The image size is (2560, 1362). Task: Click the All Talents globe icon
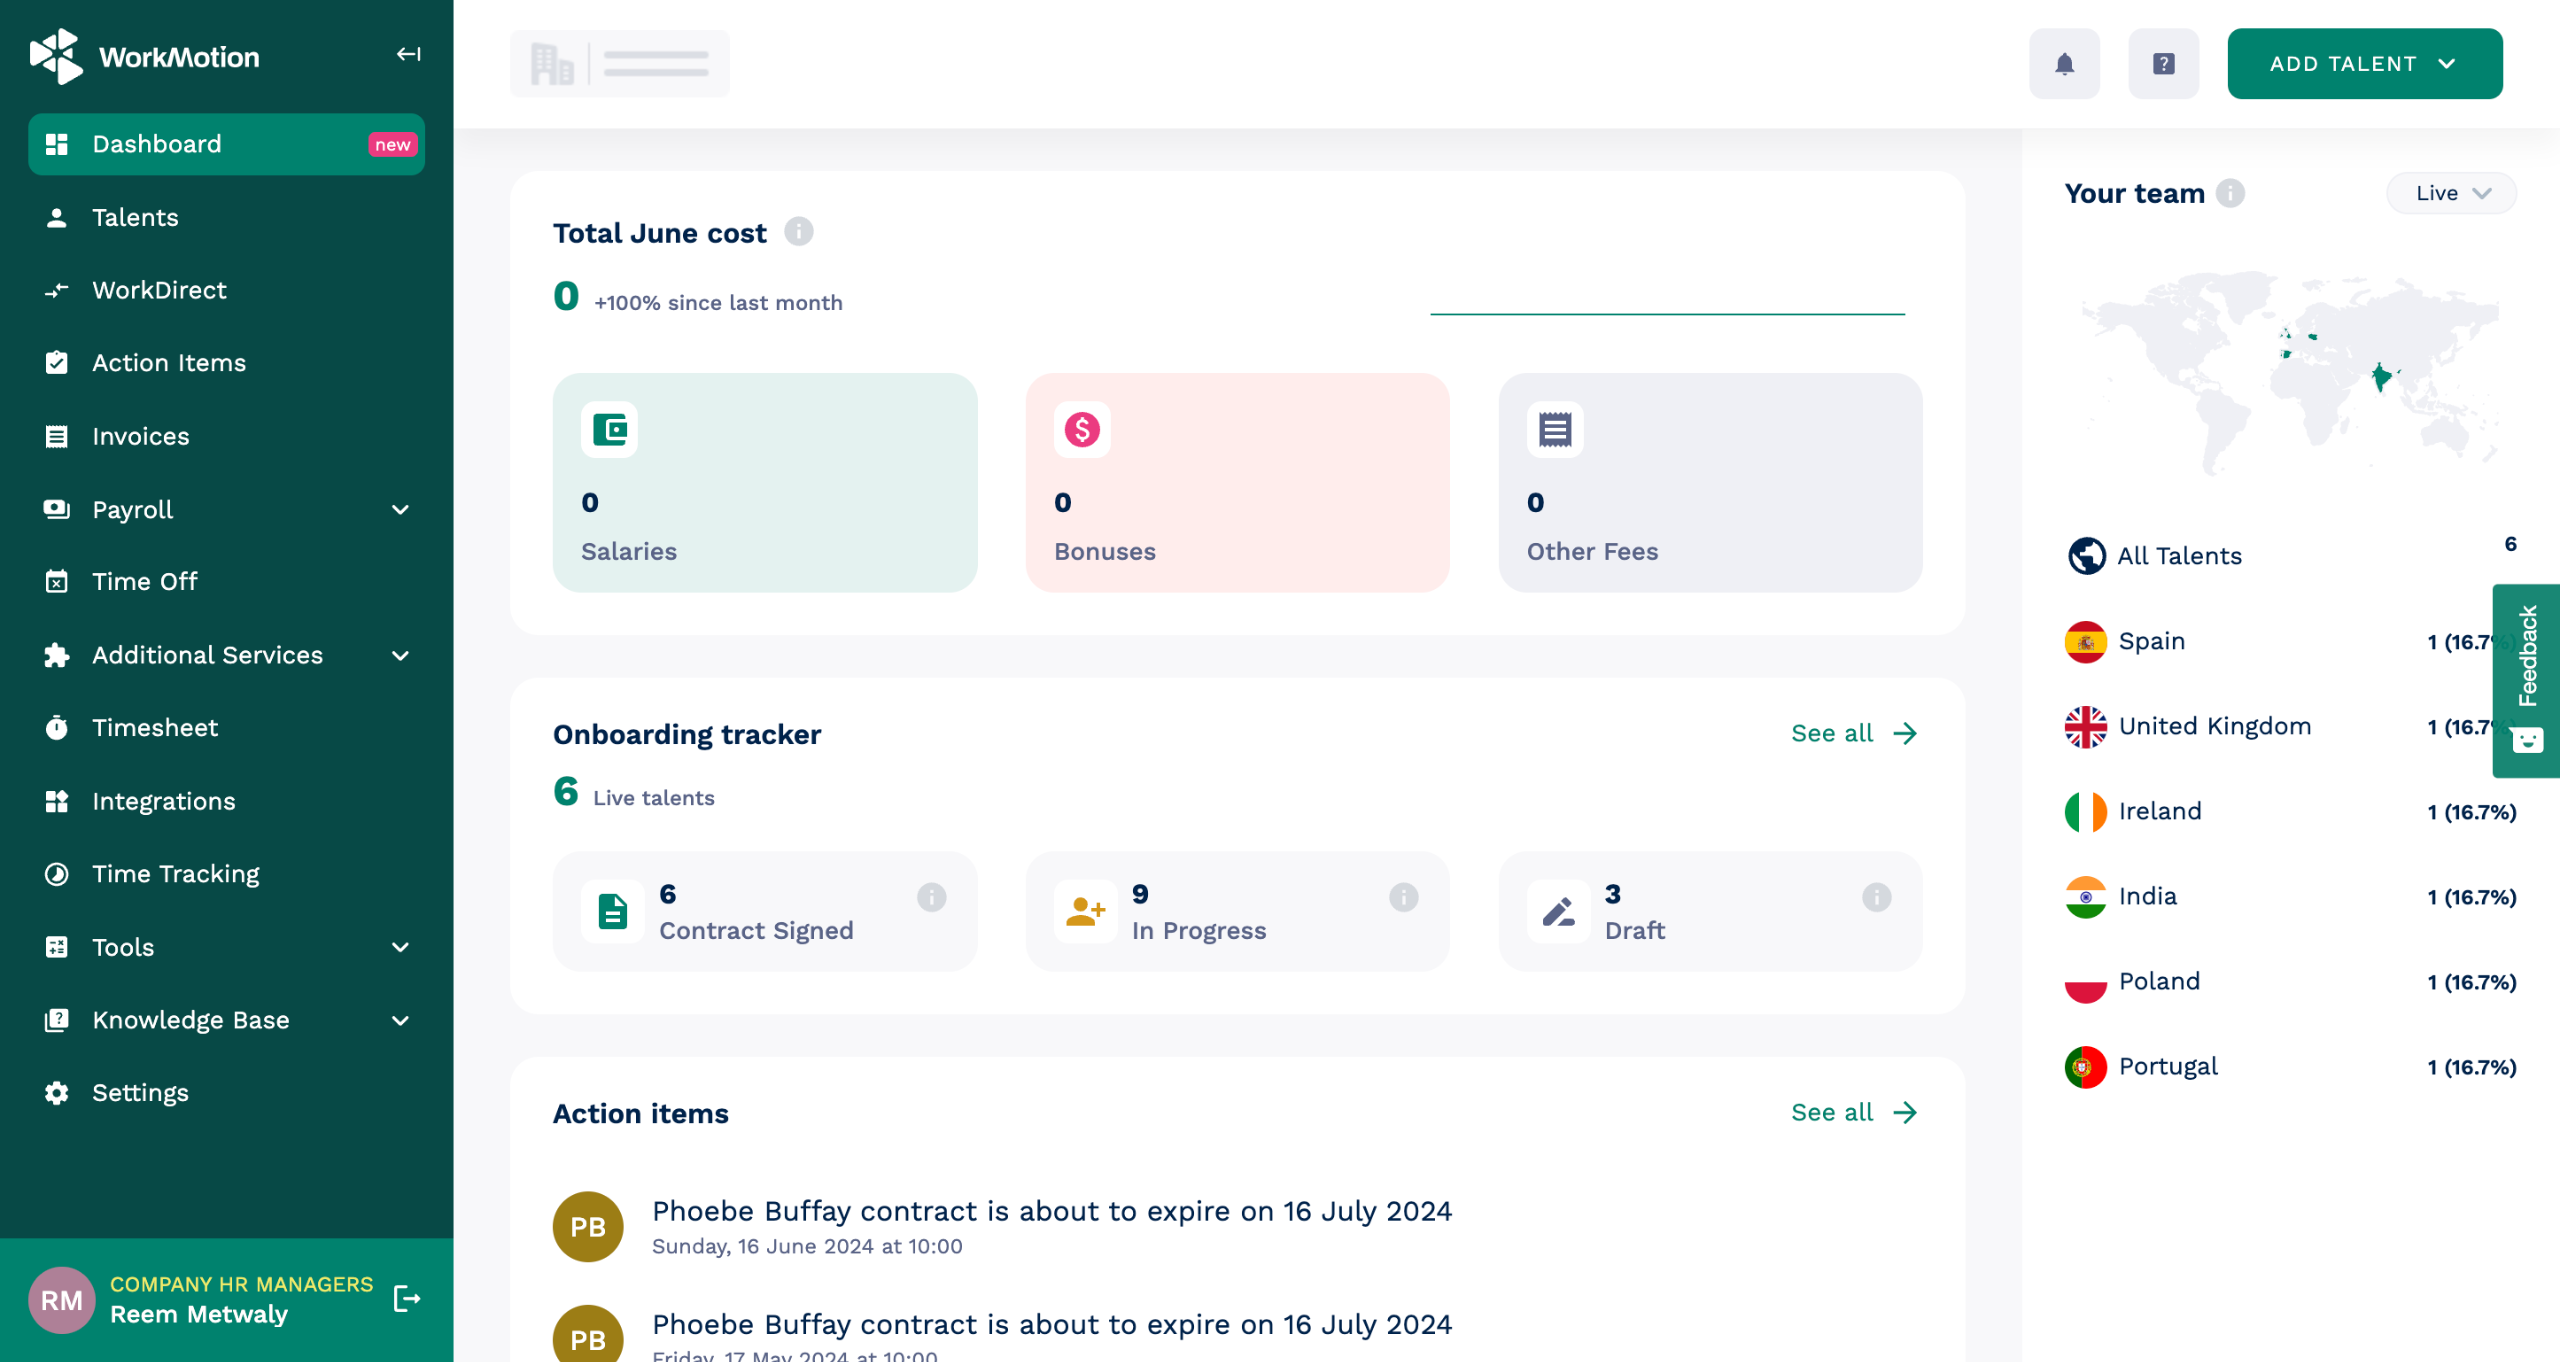(2086, 556)
